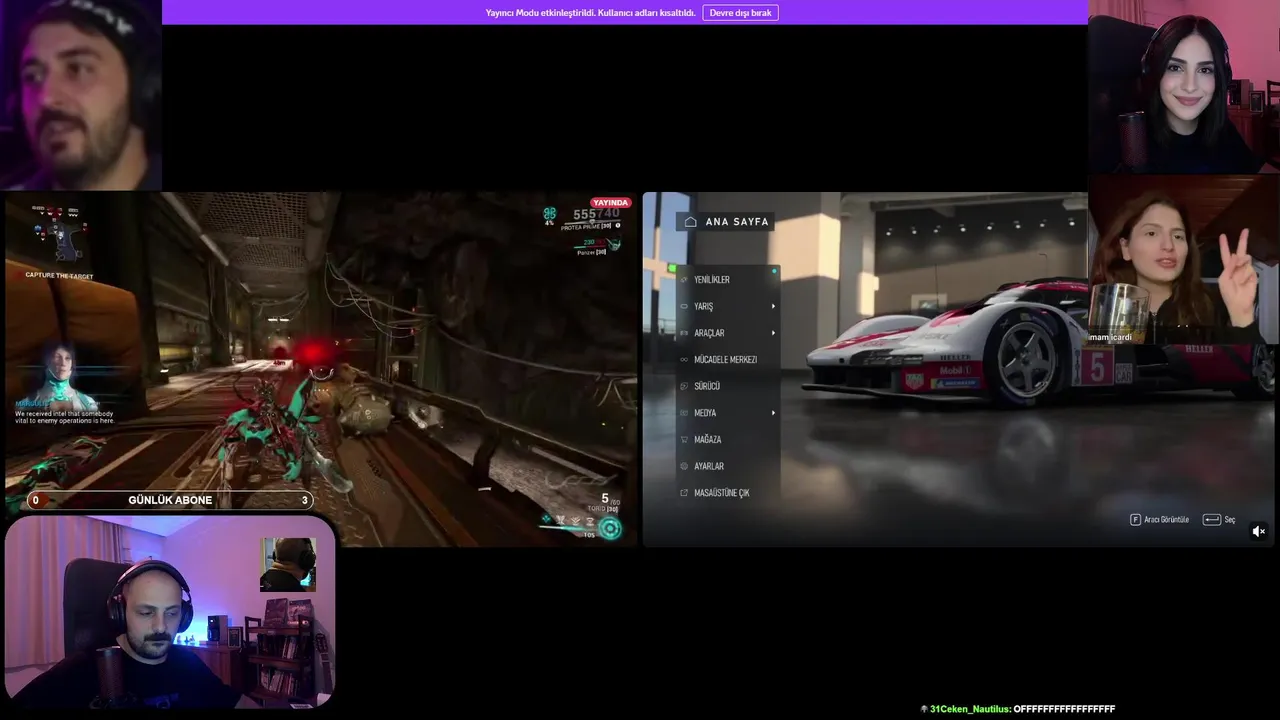Click the helmet icon beside YARIŞ
Image resolution: width=1280 pixels, height=720 pixels.
pos(684,307)
